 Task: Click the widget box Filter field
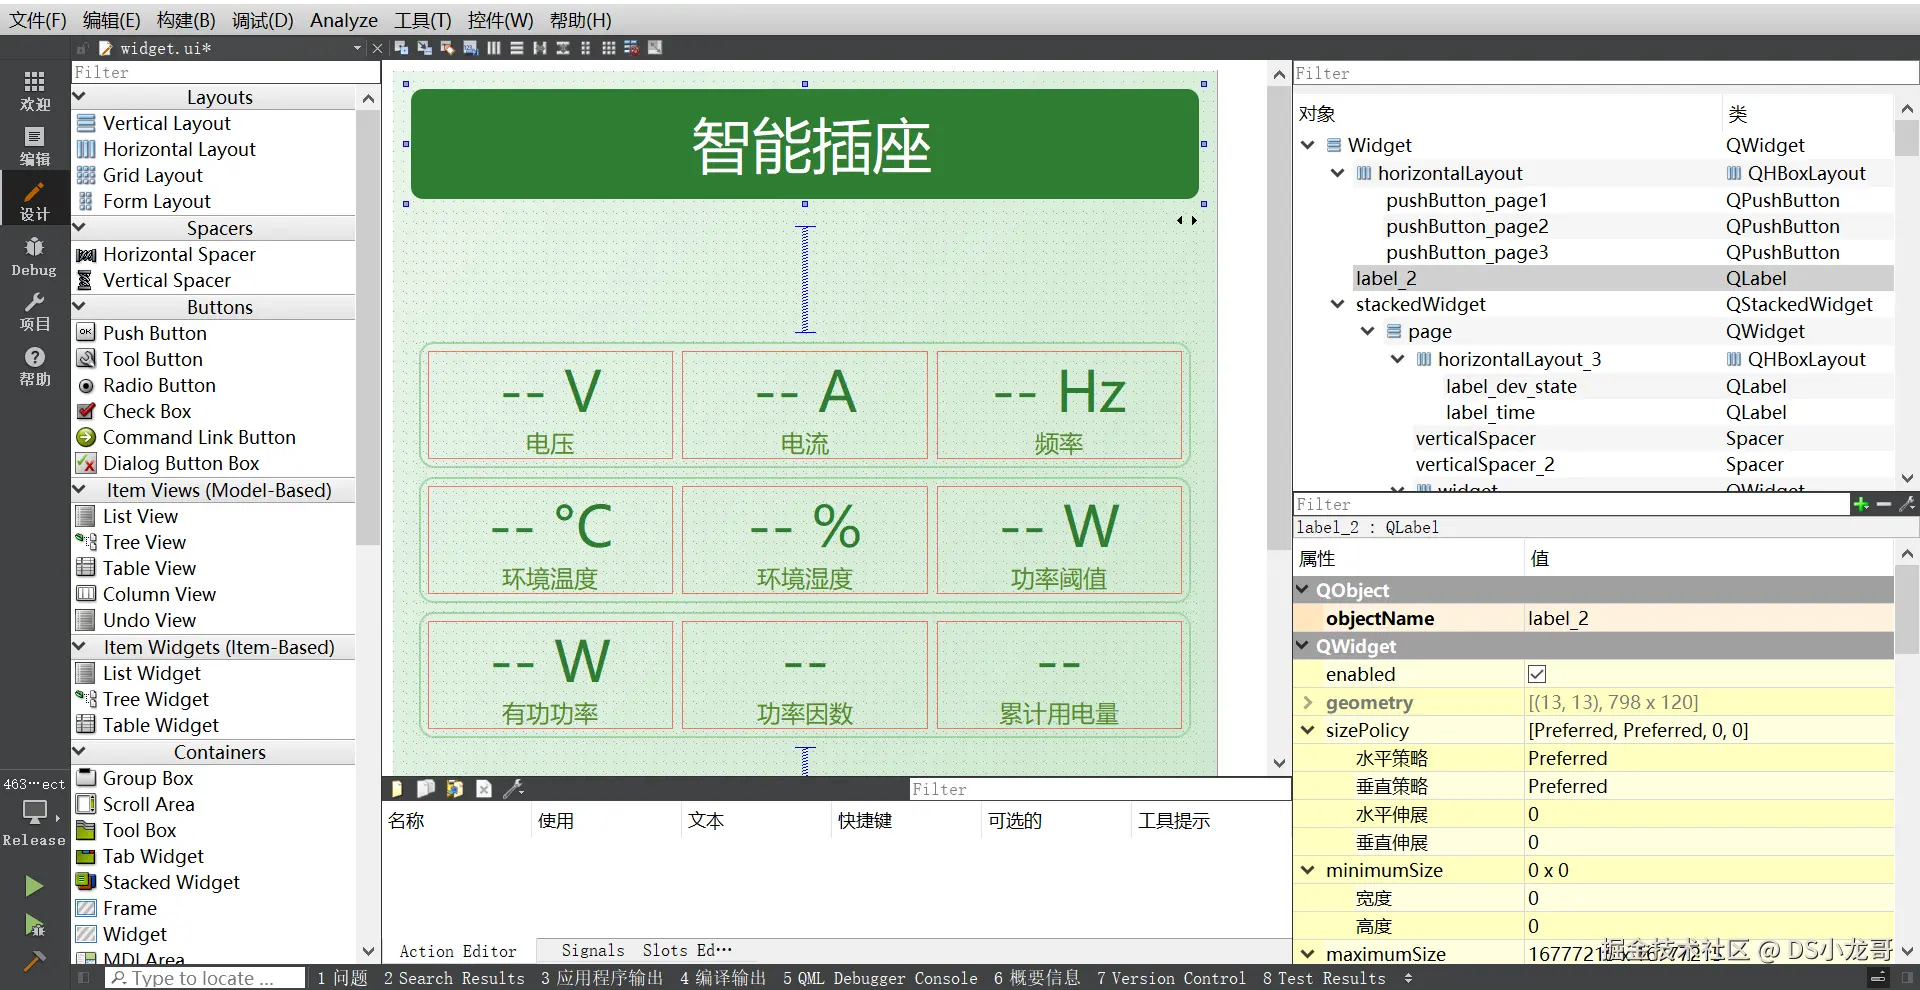pos(226,72)
